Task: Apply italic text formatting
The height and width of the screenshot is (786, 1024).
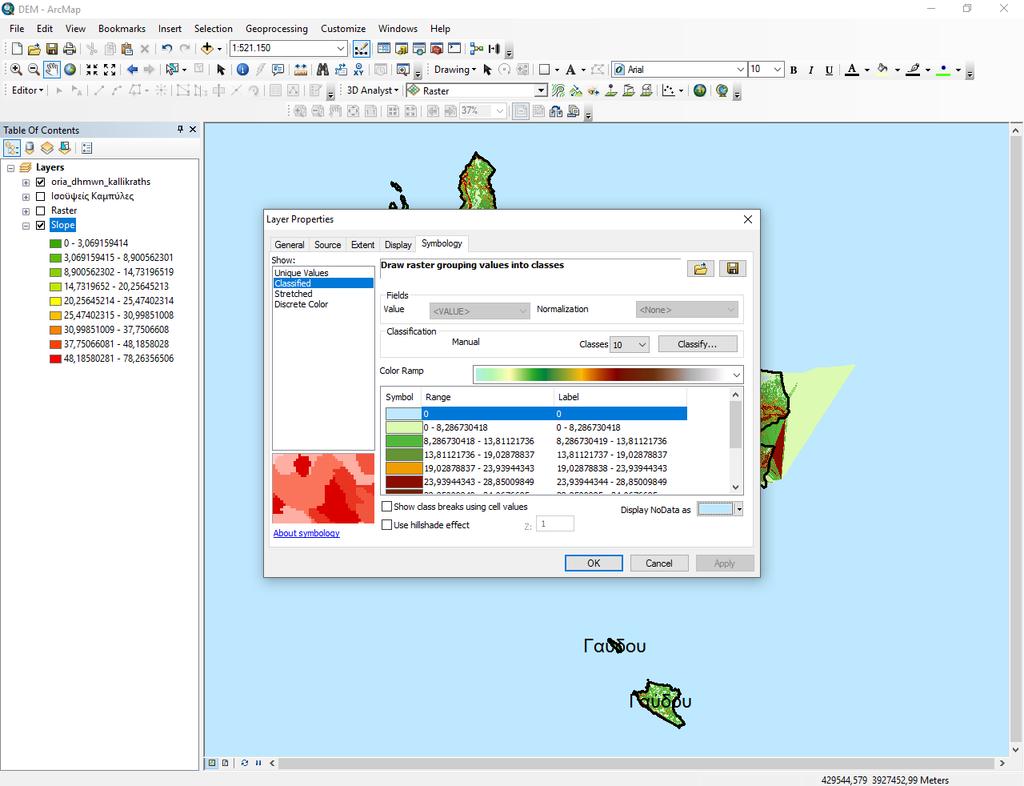Action: pyautogui.click(x=811, y=70)
